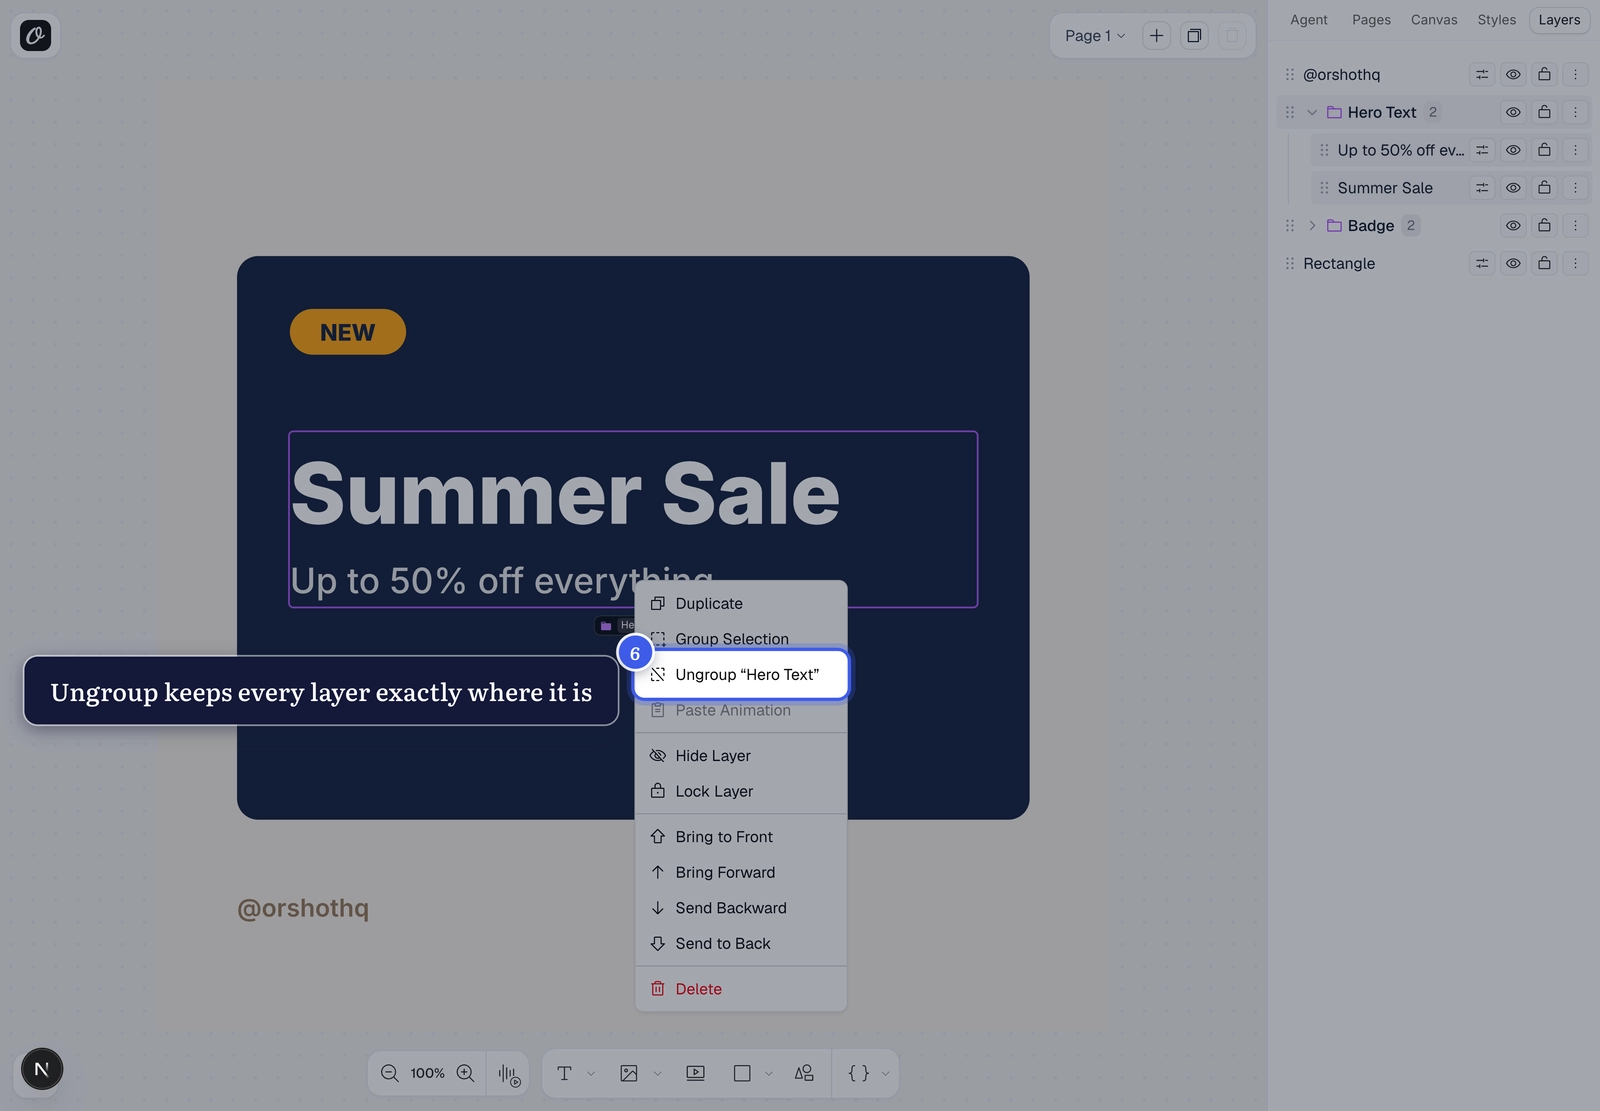Select the code braces tool
The width and height of the screenshot is (1600, 1111).
858,1074
